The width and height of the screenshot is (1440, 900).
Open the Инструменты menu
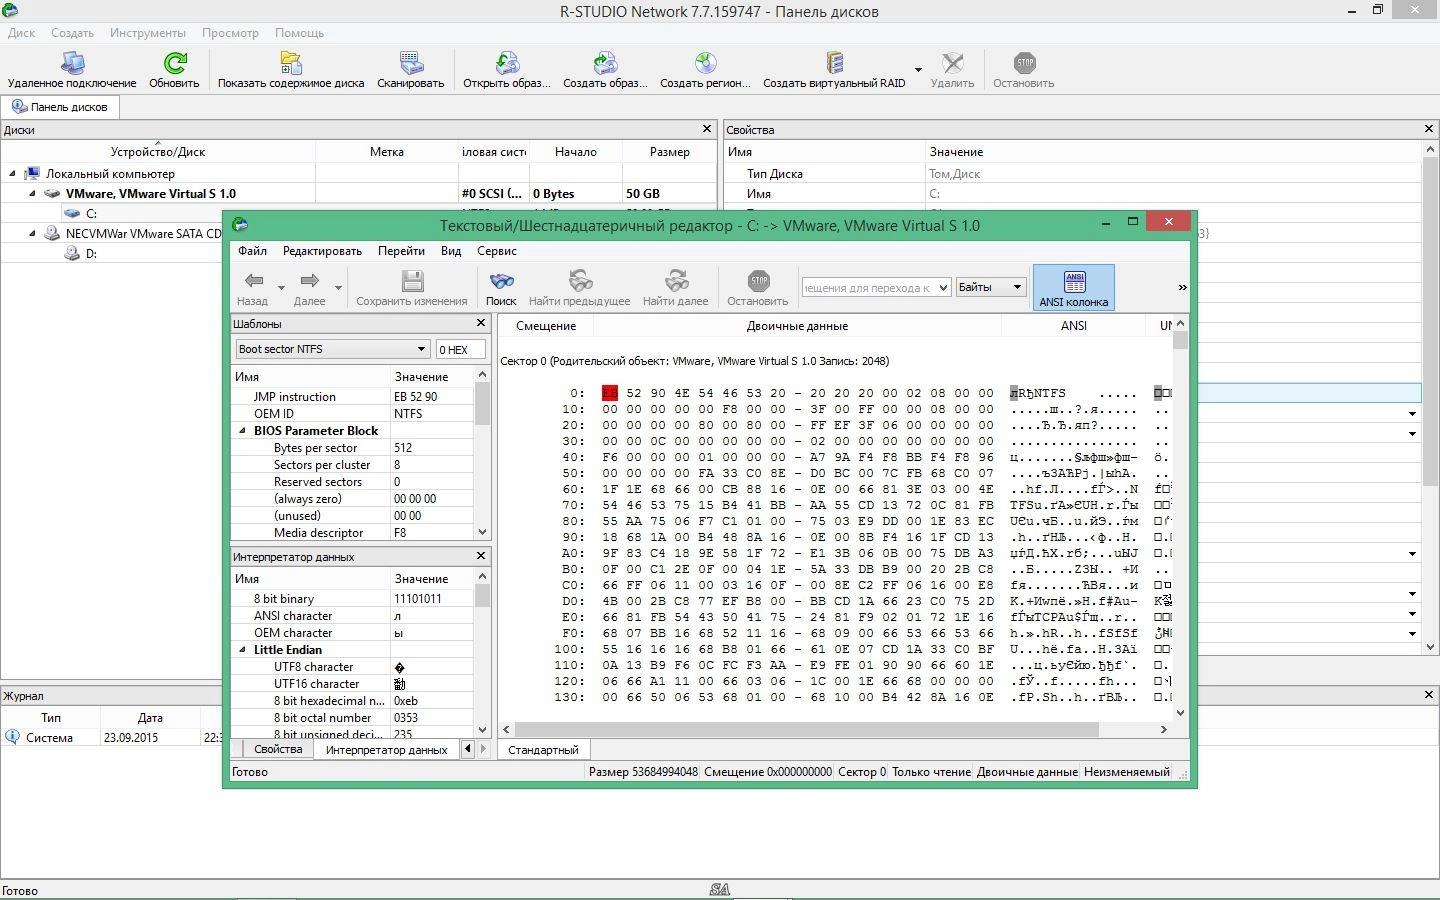pos(148,33)
